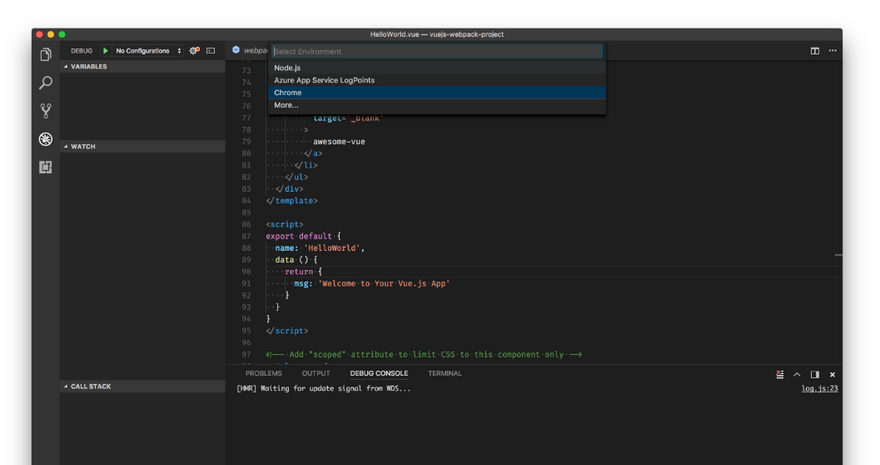Toggle the panel position icon

(x=815, y=374)
